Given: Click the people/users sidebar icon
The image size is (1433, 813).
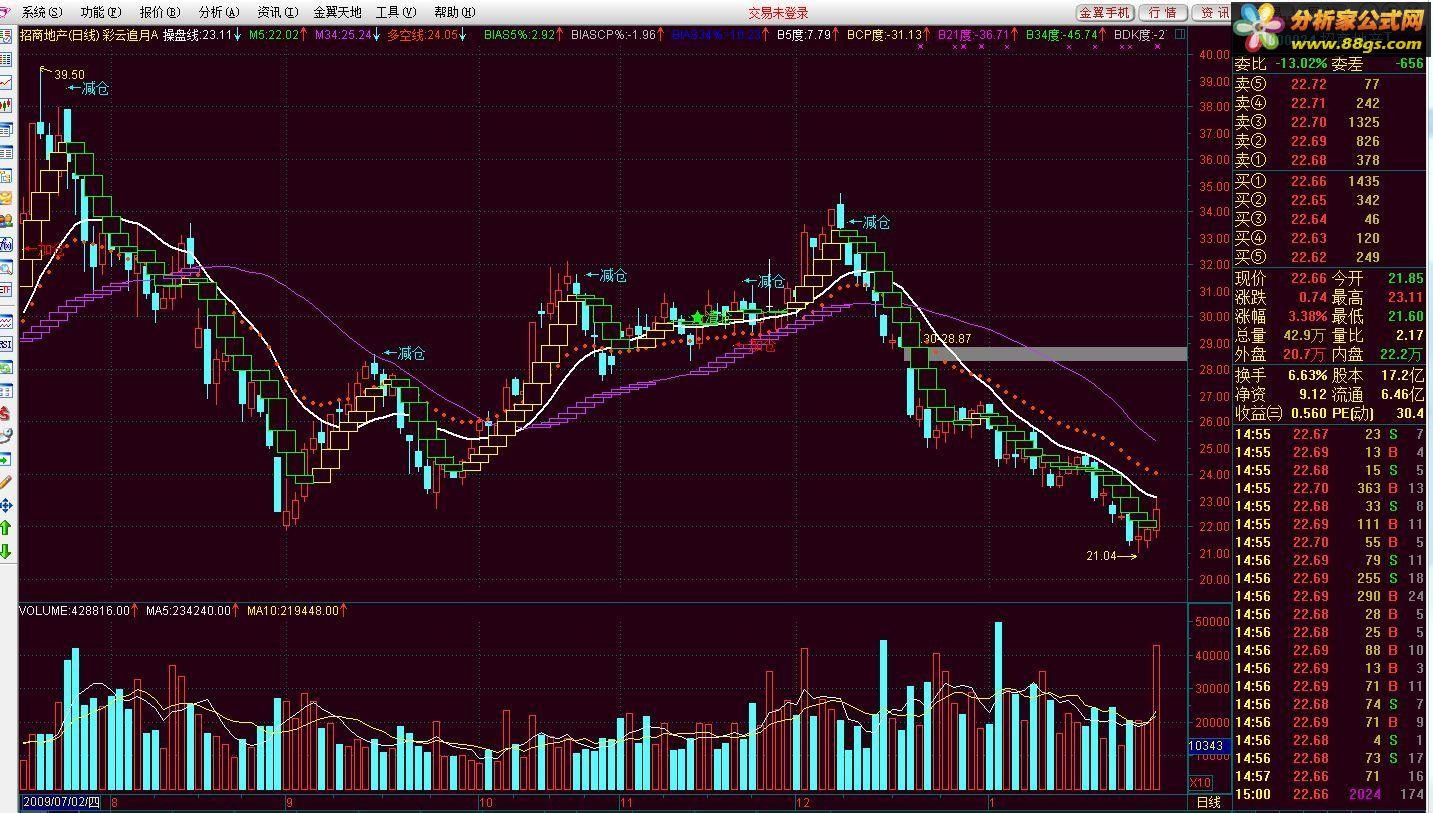Looking at the screenshot, I should tap(7, 220).
